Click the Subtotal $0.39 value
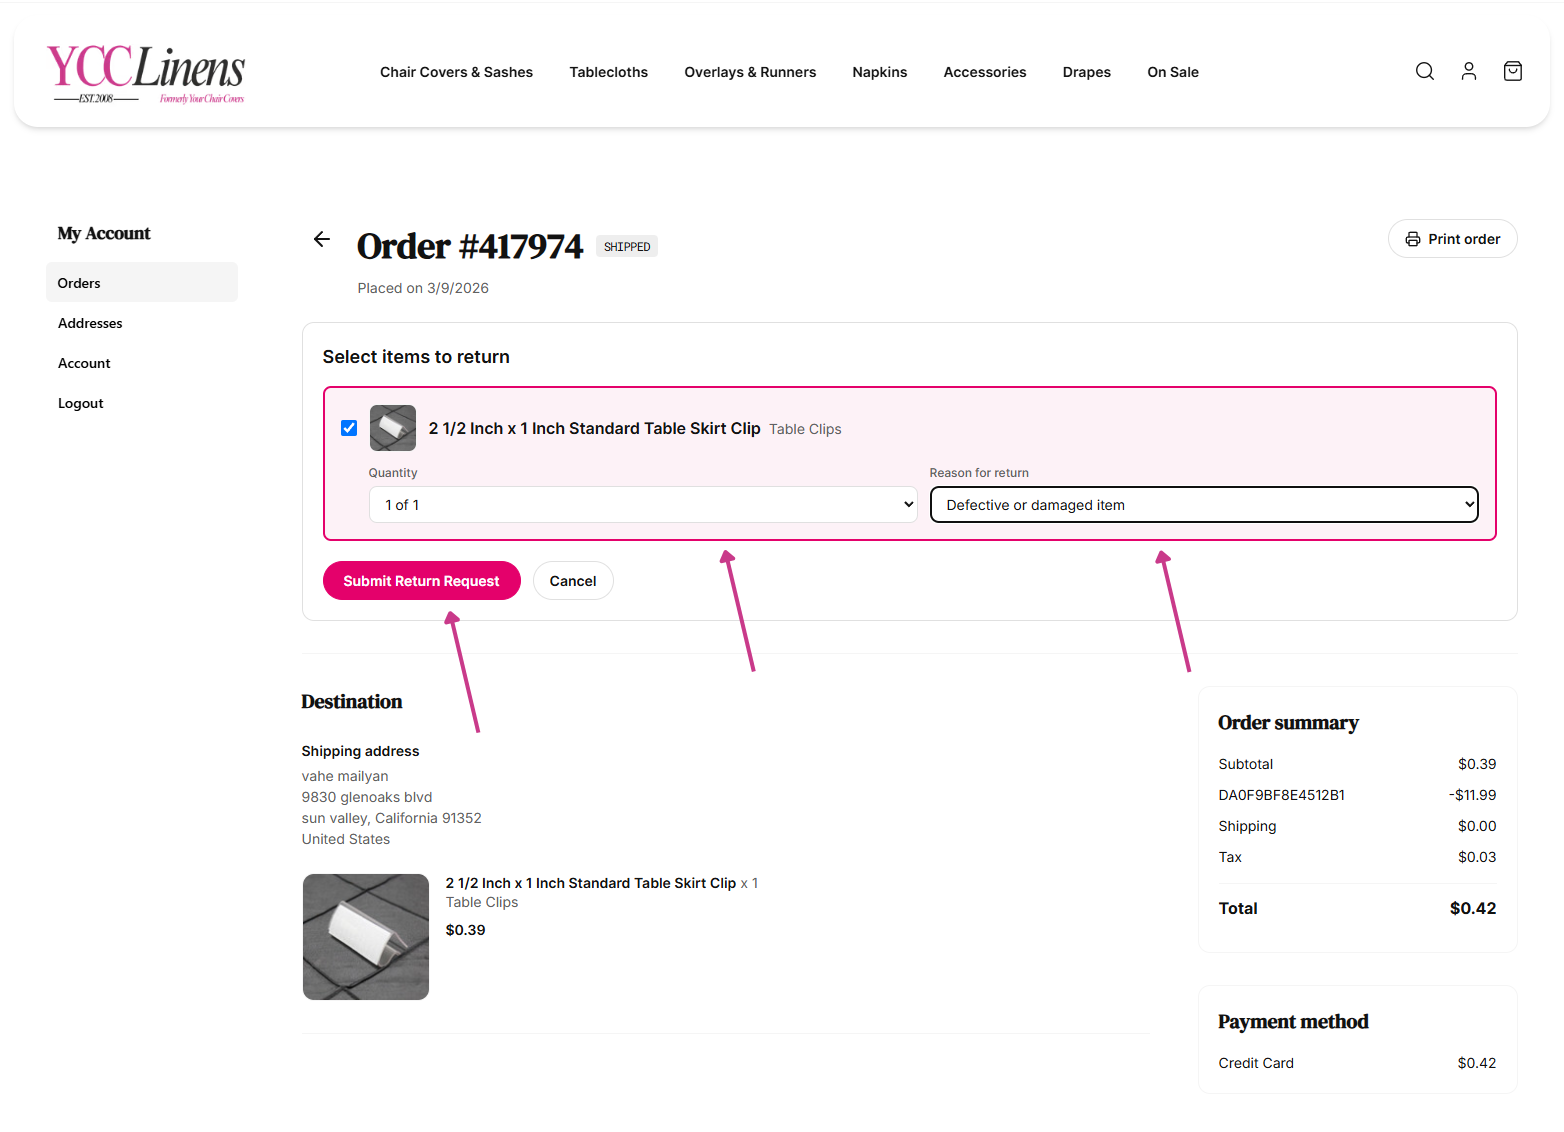Screen dimensions: 1564x1132 pyautogui.click(x=1477, y=764)
